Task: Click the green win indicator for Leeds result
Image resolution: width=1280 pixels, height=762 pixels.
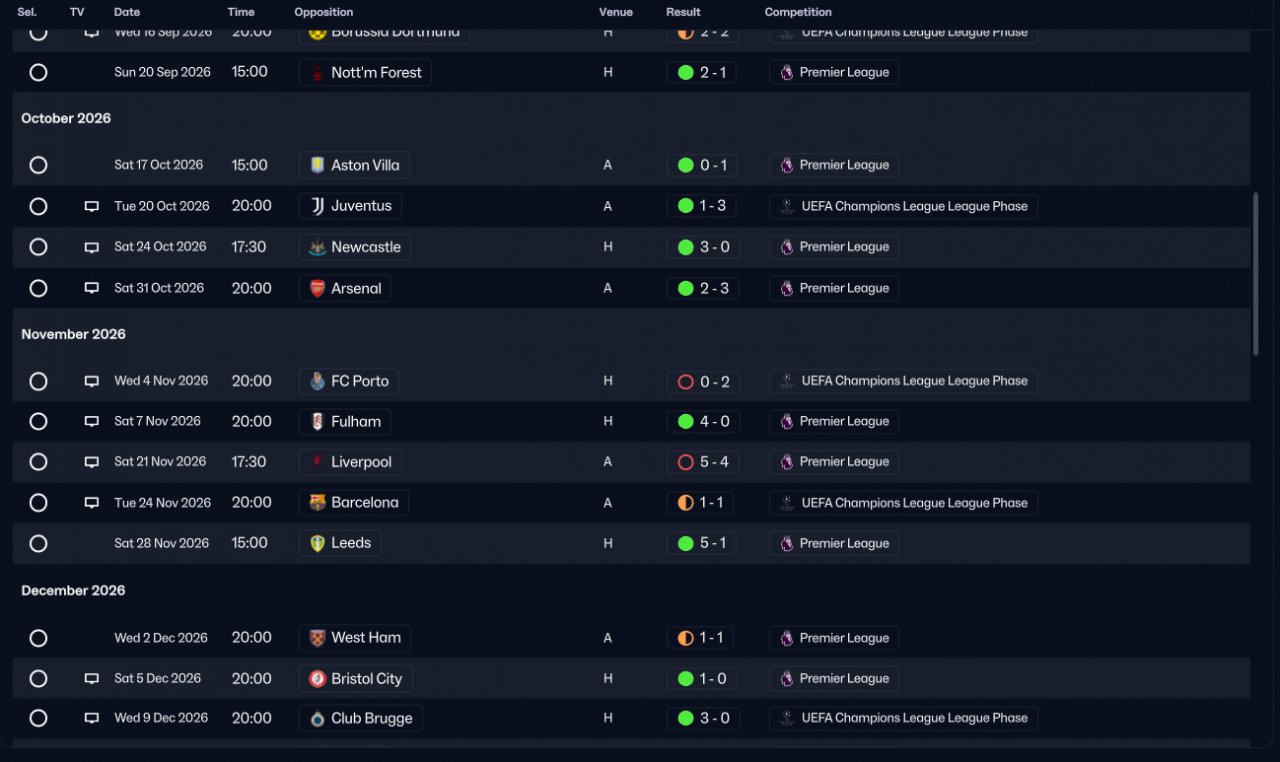Action: pyautogui.click(x=686, y=544)
